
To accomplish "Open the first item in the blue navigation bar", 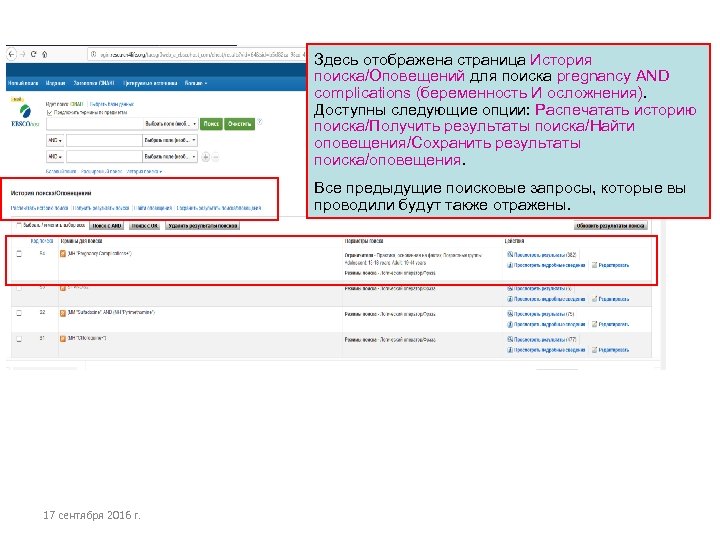I will [22, 83].
